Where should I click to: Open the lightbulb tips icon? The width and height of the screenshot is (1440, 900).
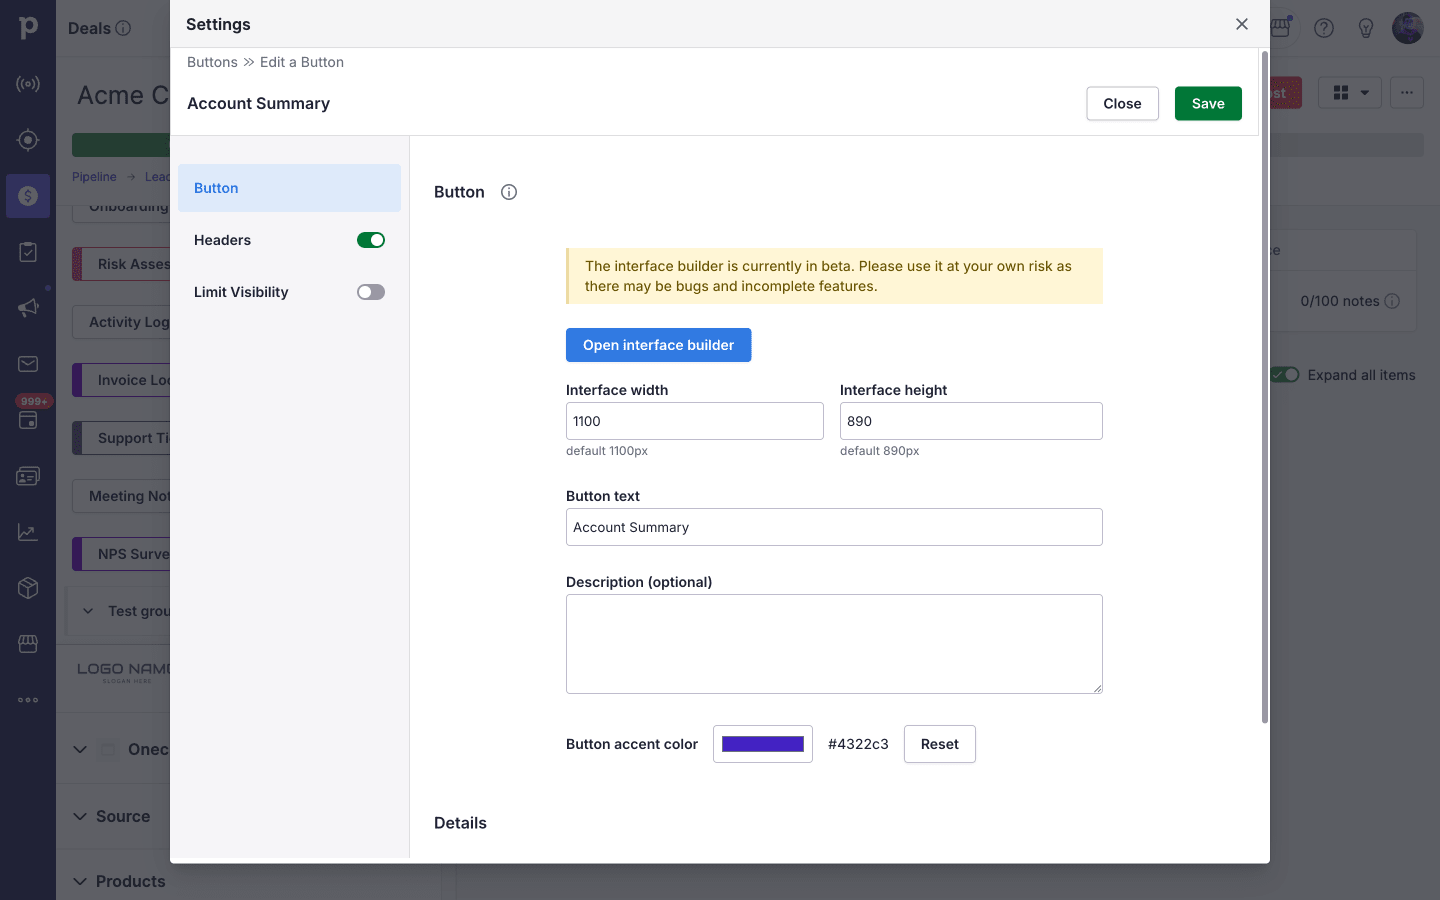point(1366,28)
